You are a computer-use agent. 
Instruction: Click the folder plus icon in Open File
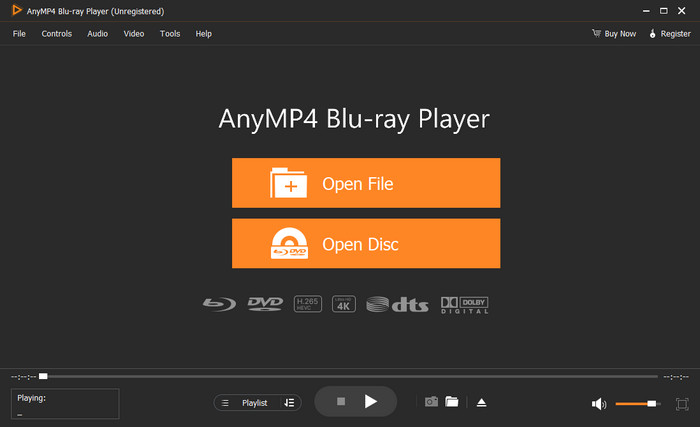(x=288, y=183)
